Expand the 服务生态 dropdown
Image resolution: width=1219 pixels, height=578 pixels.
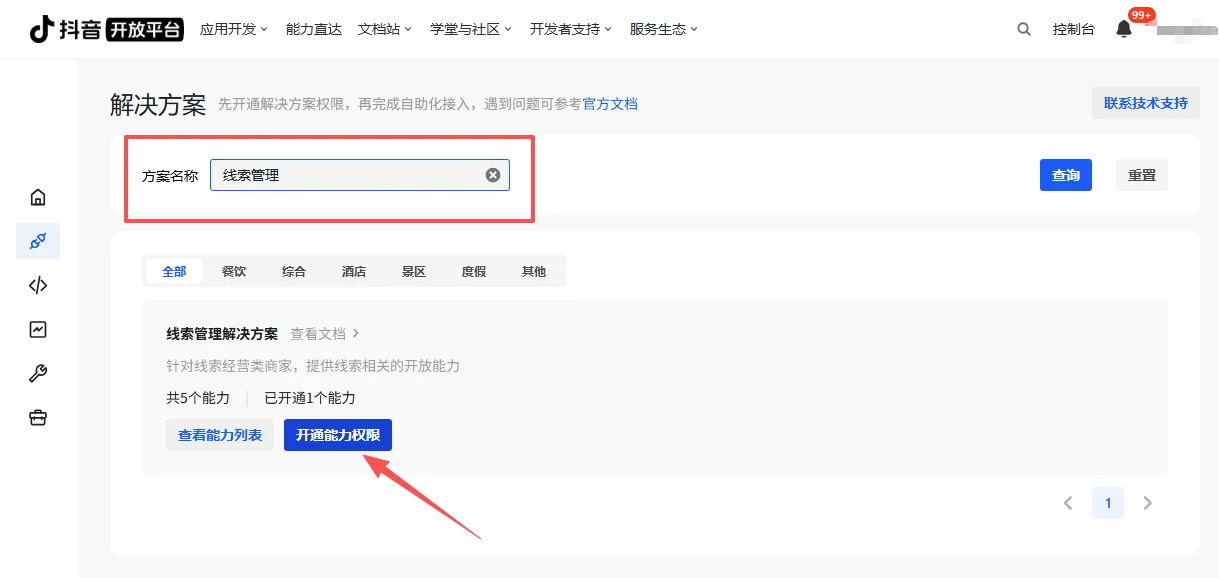coord(664,29)
